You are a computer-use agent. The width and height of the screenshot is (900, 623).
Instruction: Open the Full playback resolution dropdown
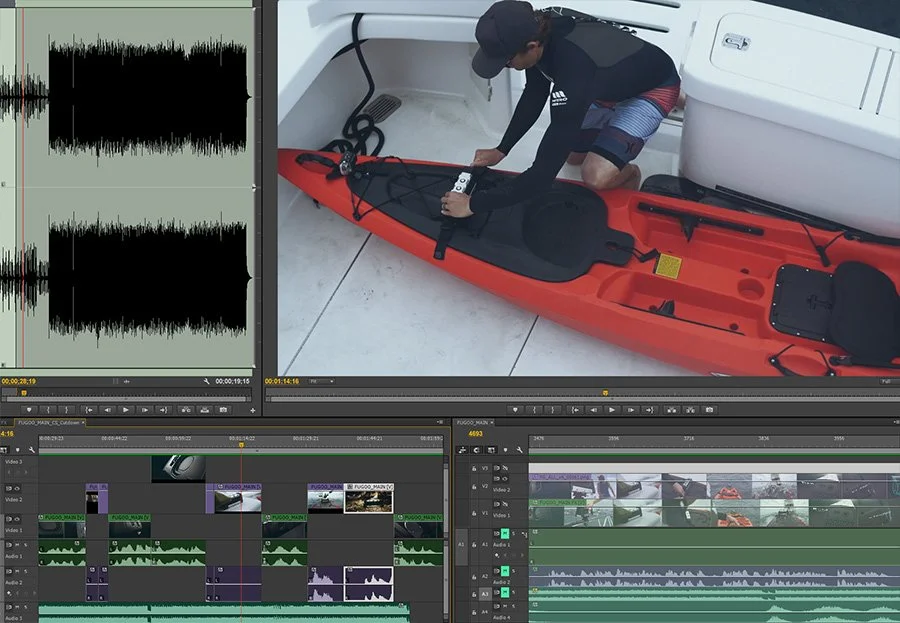pyautogui.click(x=887, y=381)
